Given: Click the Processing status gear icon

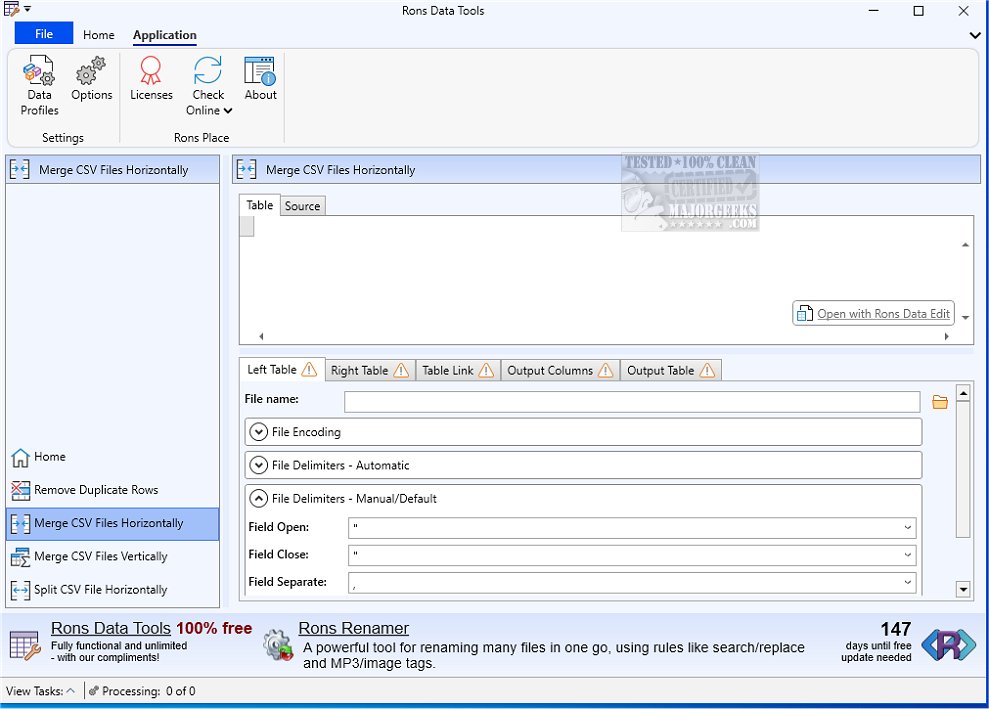Looking at the screenshot, I should pos(93,691).
